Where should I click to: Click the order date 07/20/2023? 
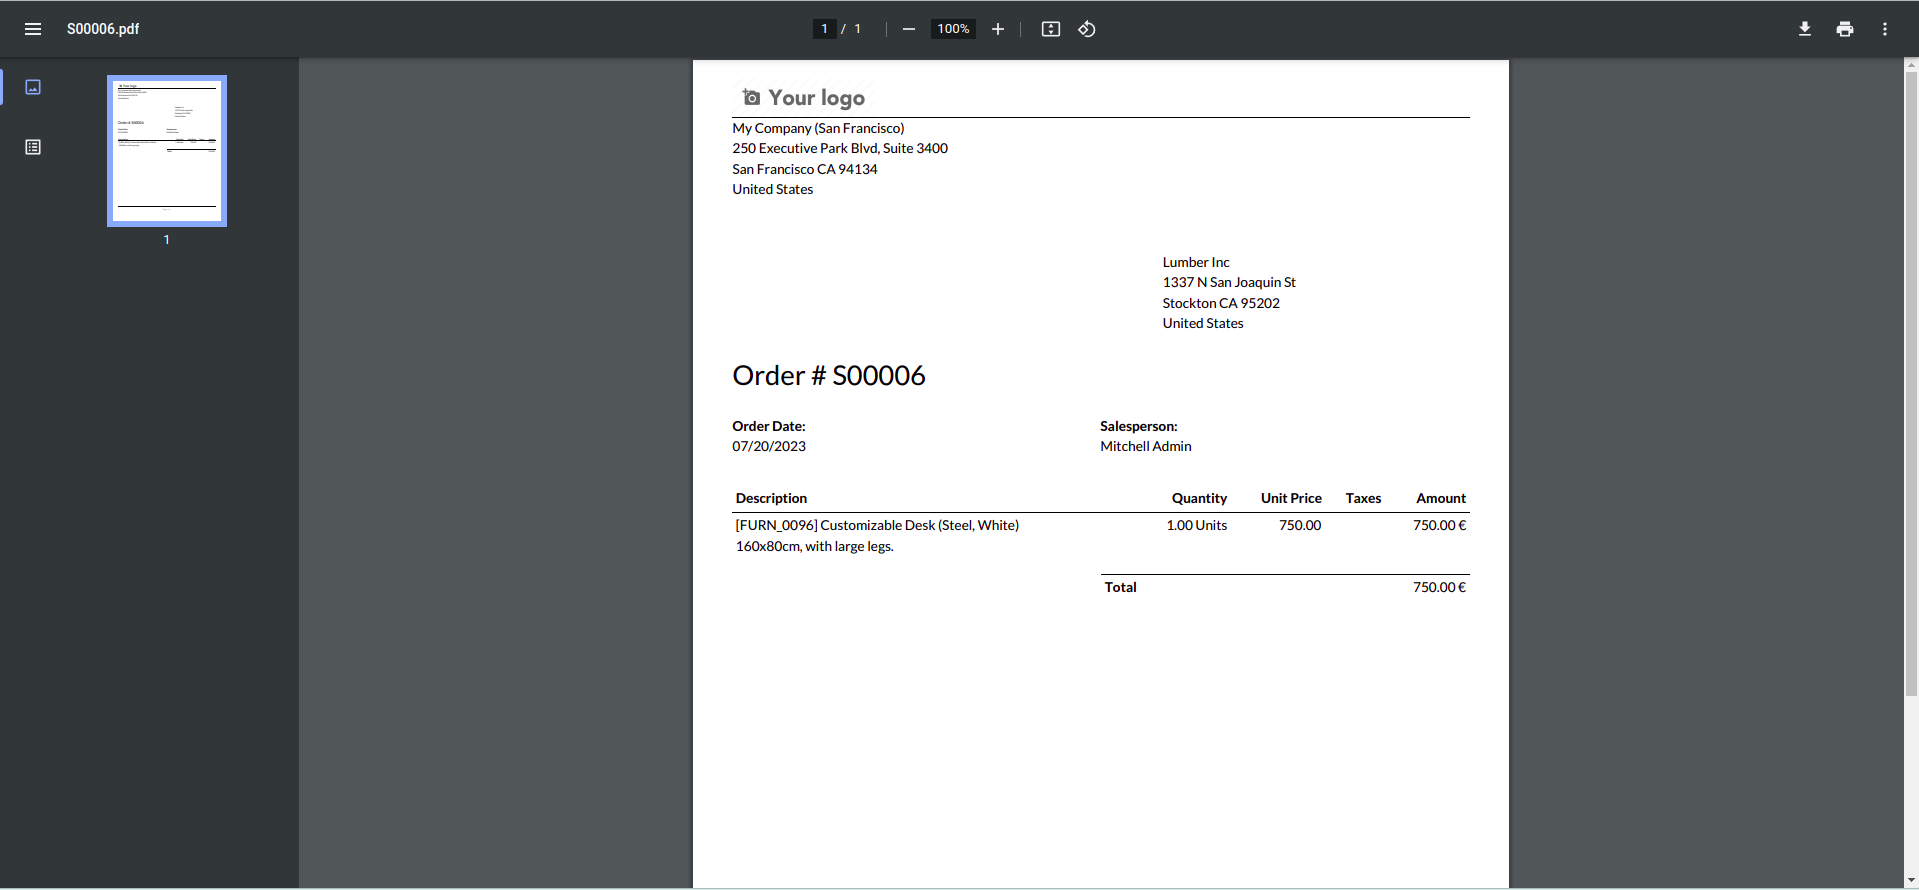point(769,446)
